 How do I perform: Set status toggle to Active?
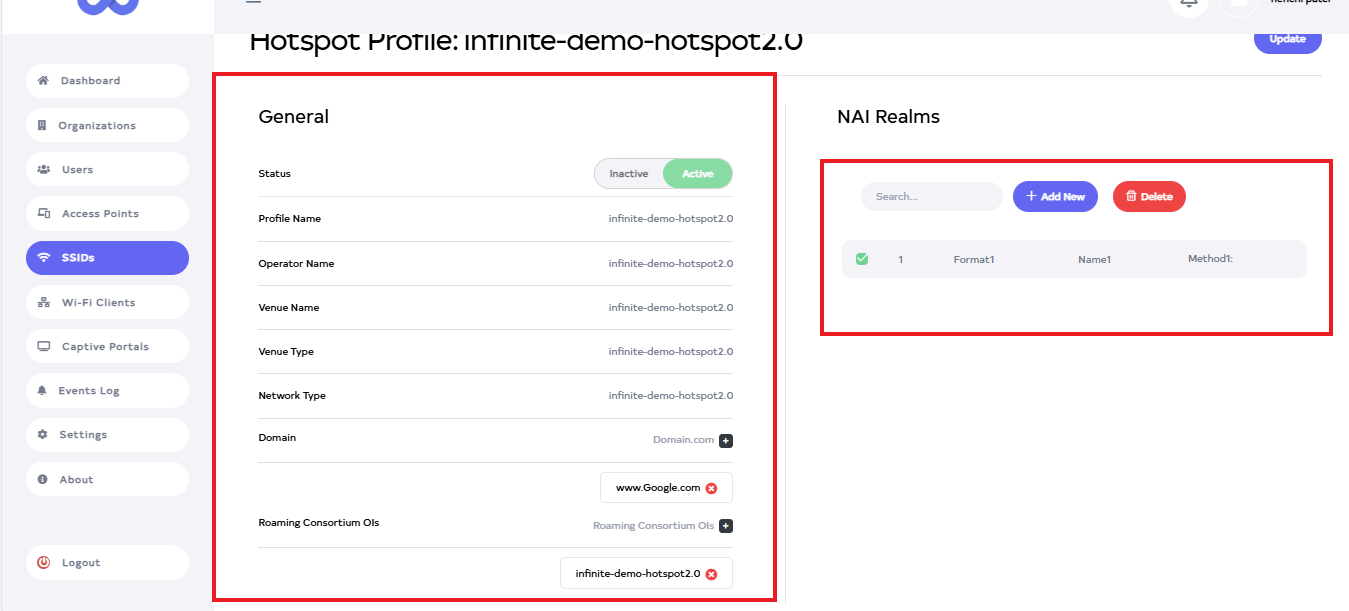coord(697,174)
